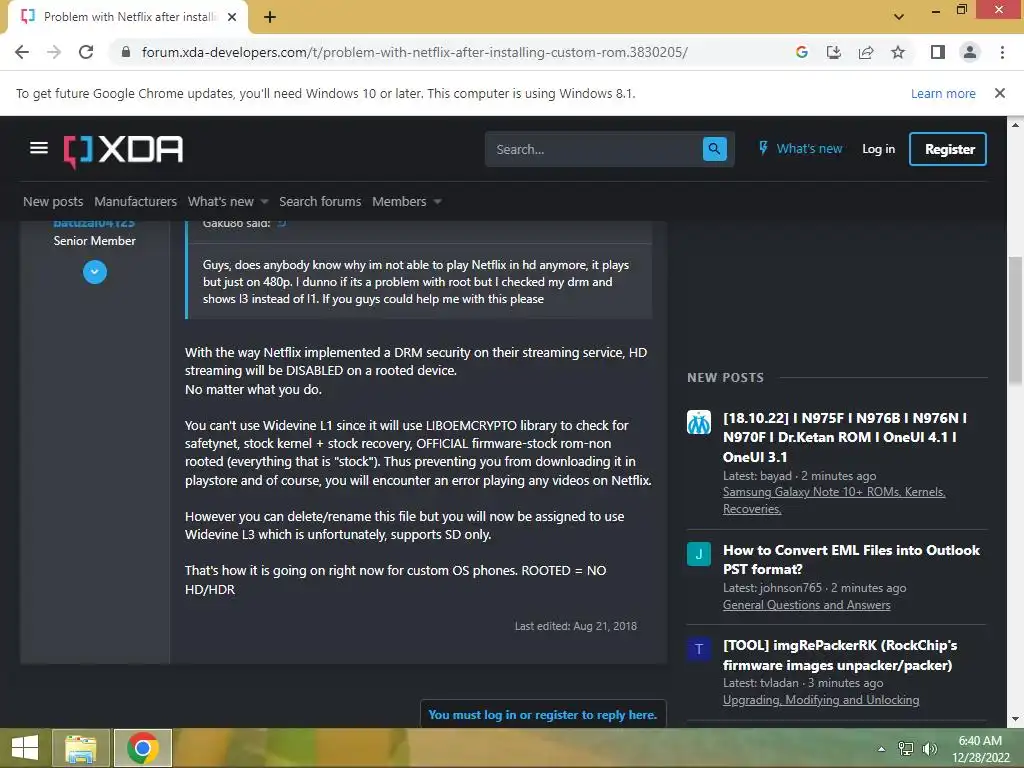Show hidden system tray icons
The height and width of the screenshot is (768, 1024).
point(882,749)
